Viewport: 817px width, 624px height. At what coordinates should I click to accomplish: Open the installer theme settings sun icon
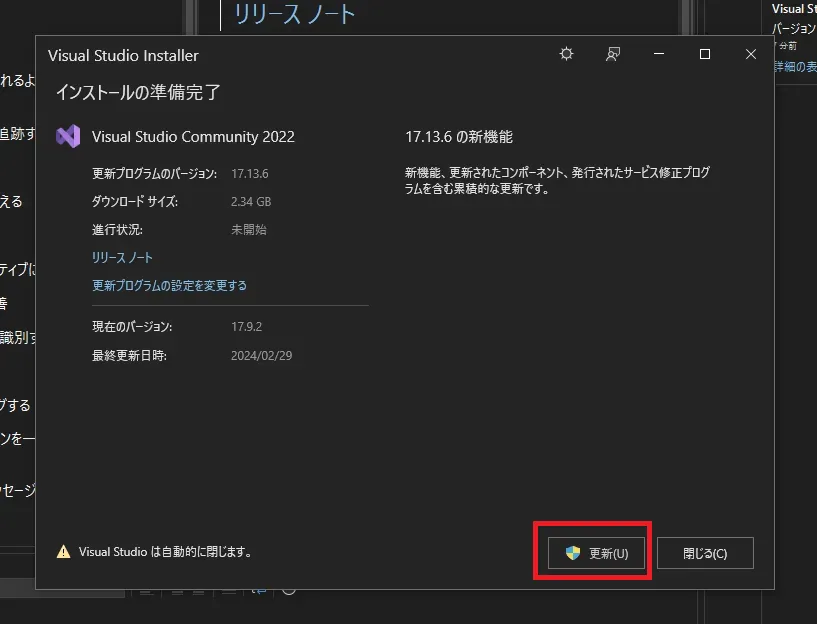pos(566,54)
